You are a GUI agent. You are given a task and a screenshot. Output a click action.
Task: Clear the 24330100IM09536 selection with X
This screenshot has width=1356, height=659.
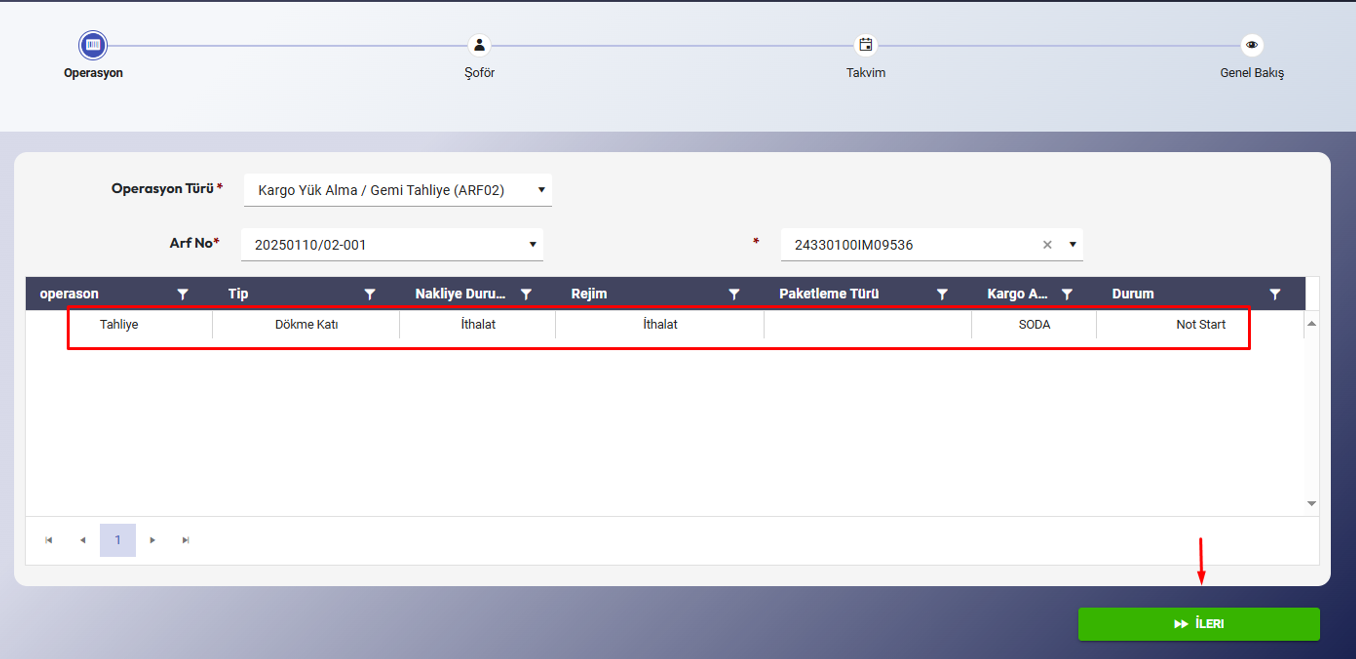(x=1048, y=245)
